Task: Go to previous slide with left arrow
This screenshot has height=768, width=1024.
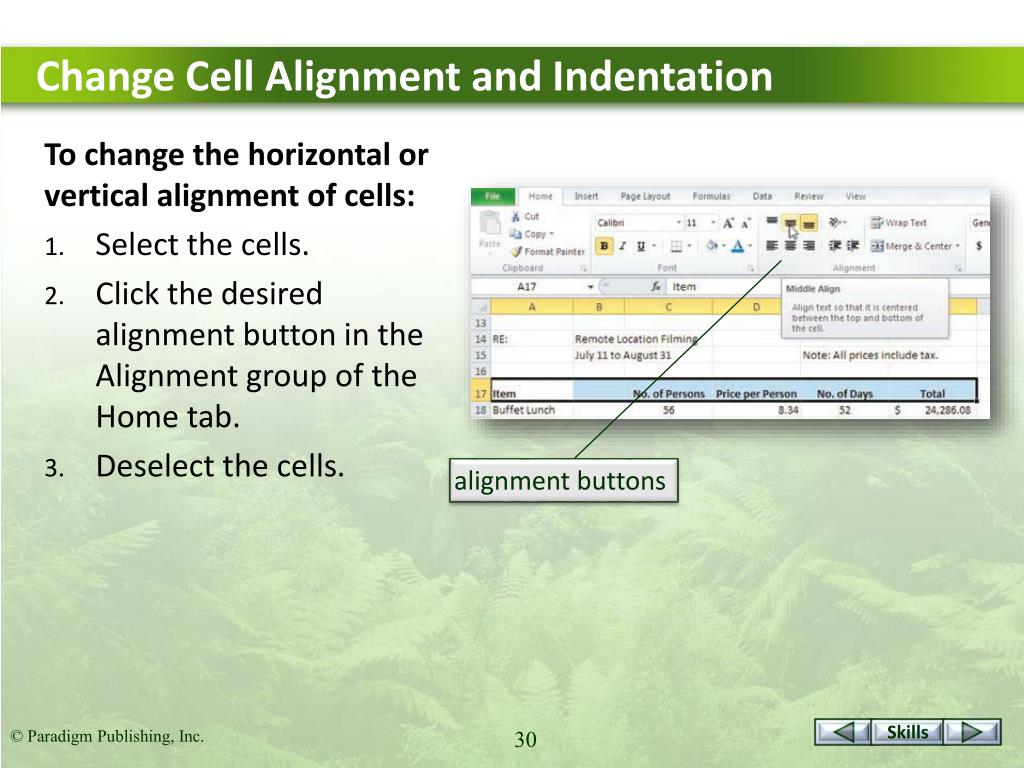Action: 842,732
